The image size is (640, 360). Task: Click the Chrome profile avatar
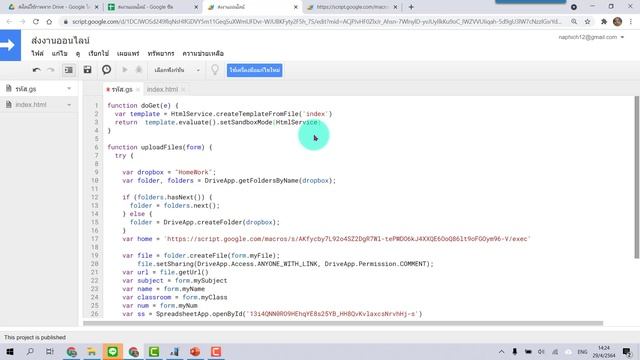pyautogui.click(x=618, y=22)
